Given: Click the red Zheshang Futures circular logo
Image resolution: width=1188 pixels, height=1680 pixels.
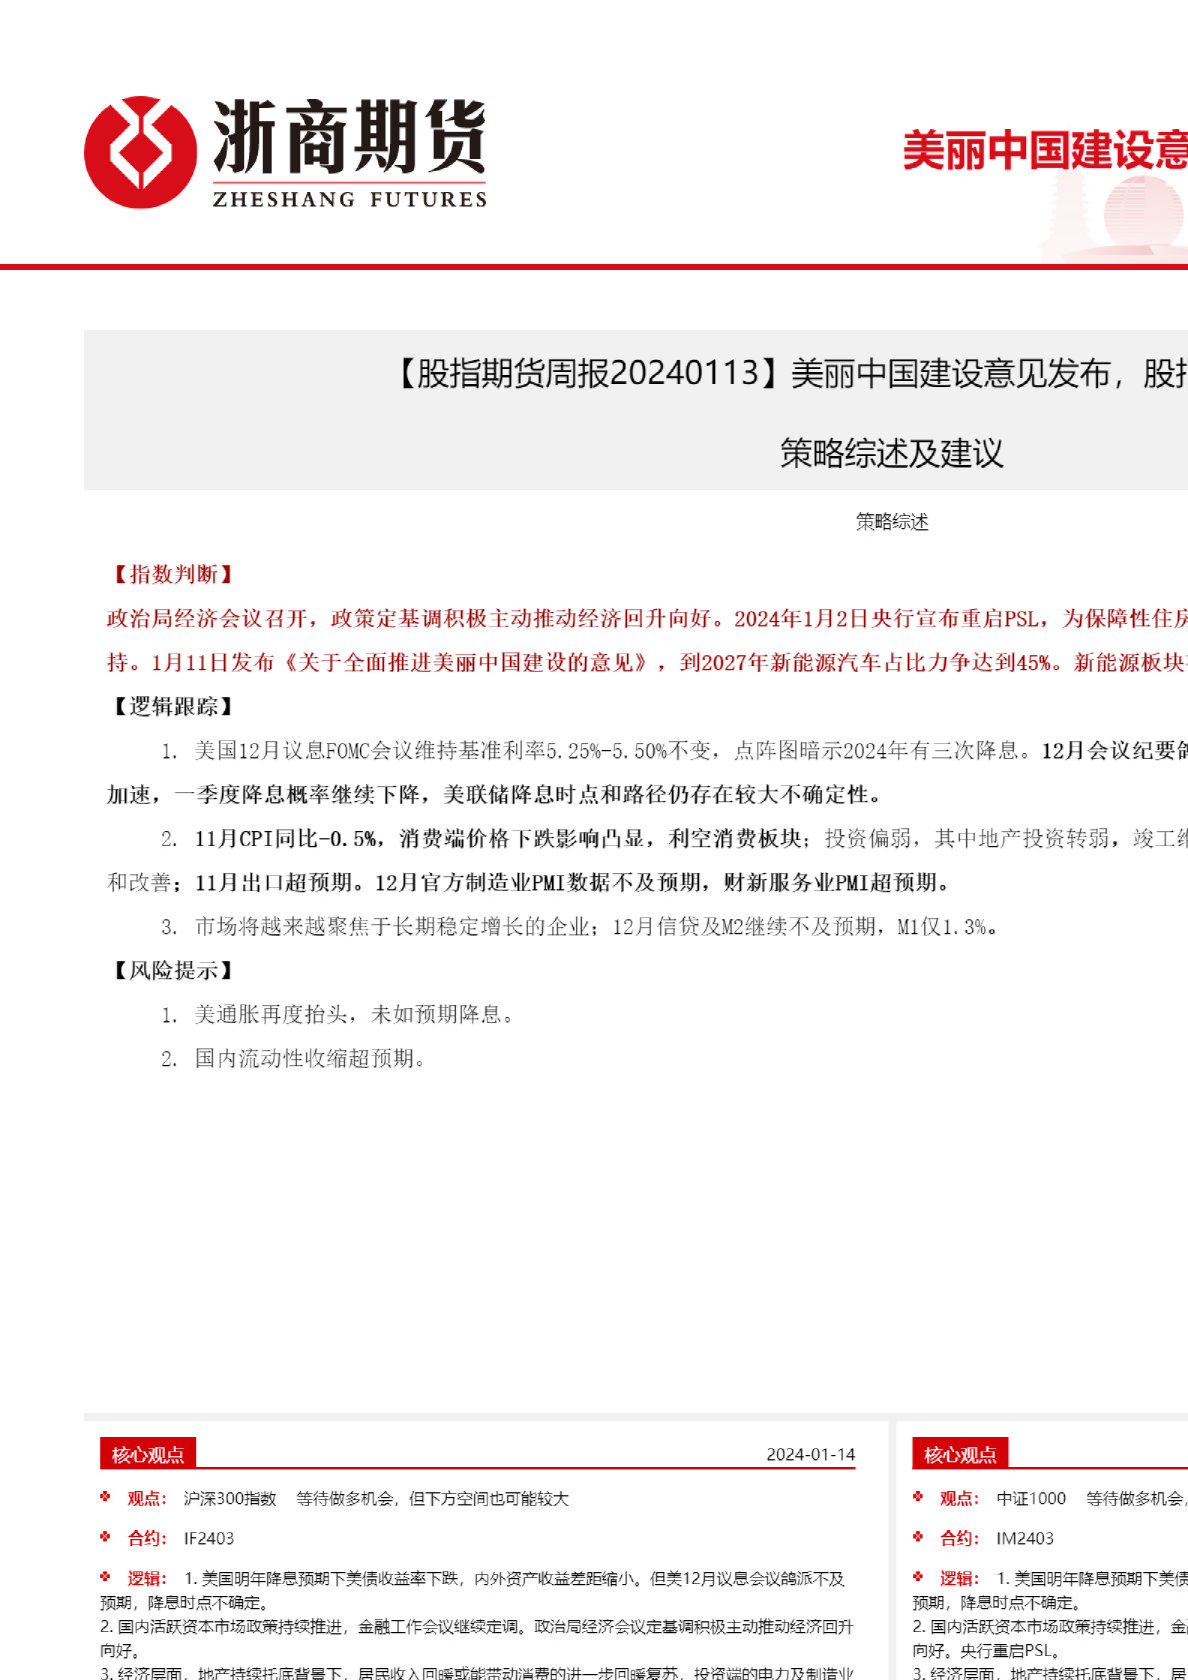Looking at the screenshot, I should pyautogui.click(x=140, y=152).
